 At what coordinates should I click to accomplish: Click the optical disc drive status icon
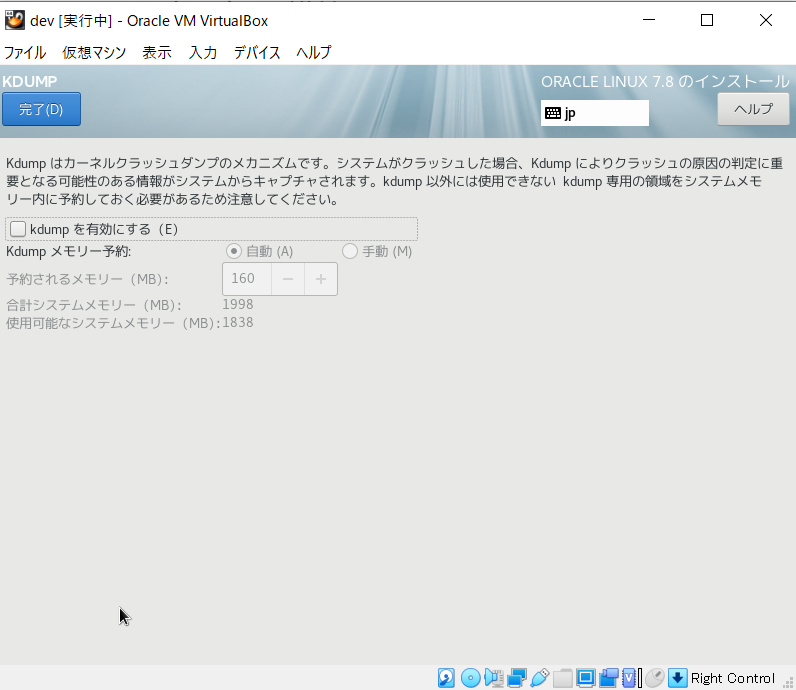click(x=471, y=678)
